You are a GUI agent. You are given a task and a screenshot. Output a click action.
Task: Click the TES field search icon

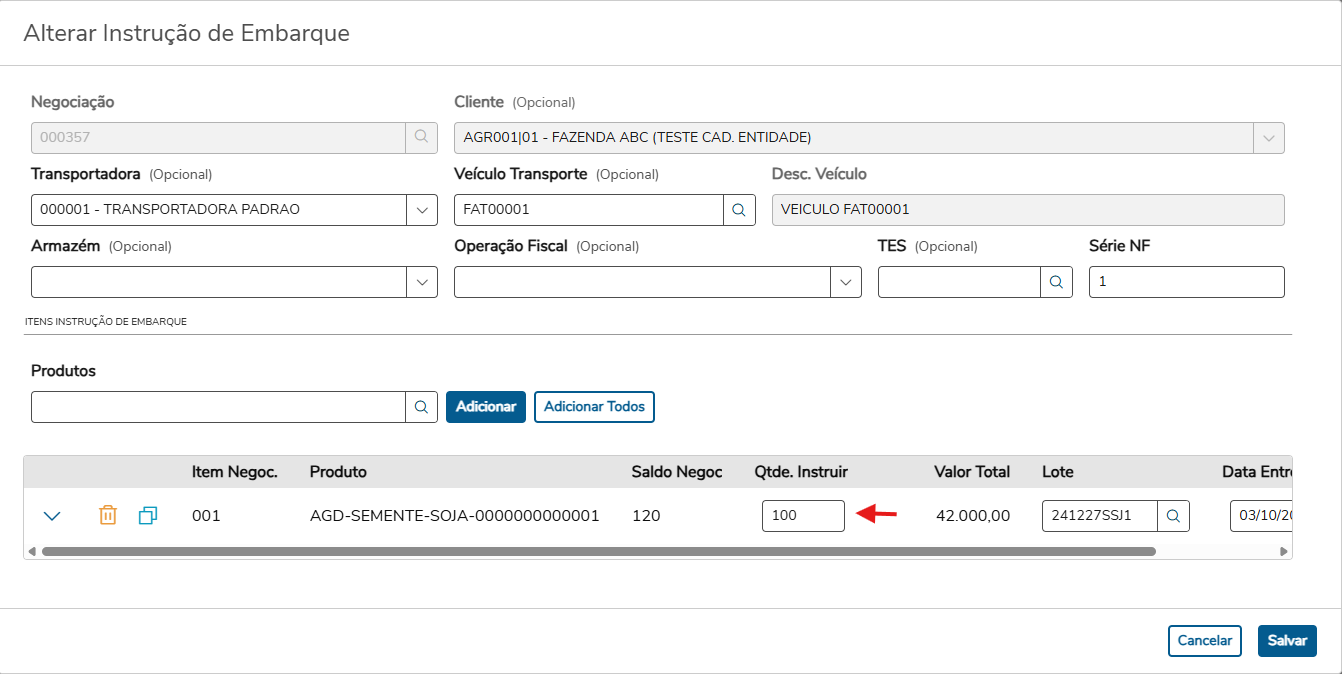tap(1056, 282)
